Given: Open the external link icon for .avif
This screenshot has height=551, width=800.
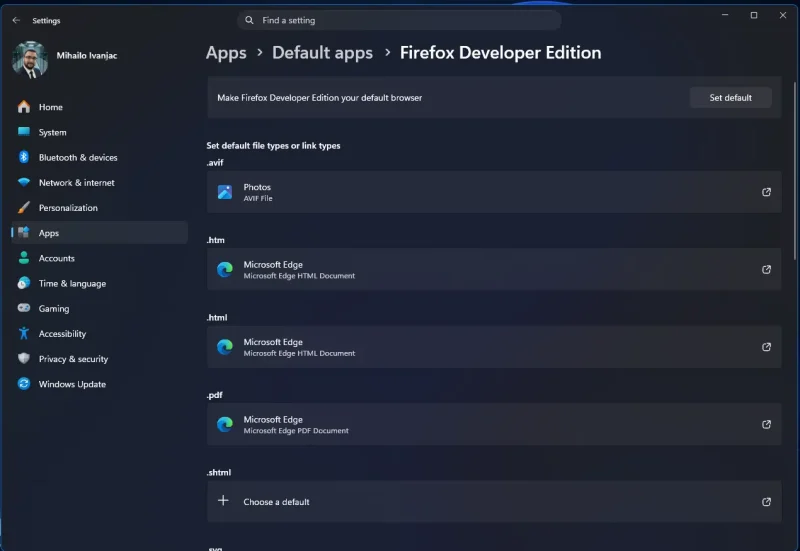Looking at the screenshot, I should [x=766, y=192].
